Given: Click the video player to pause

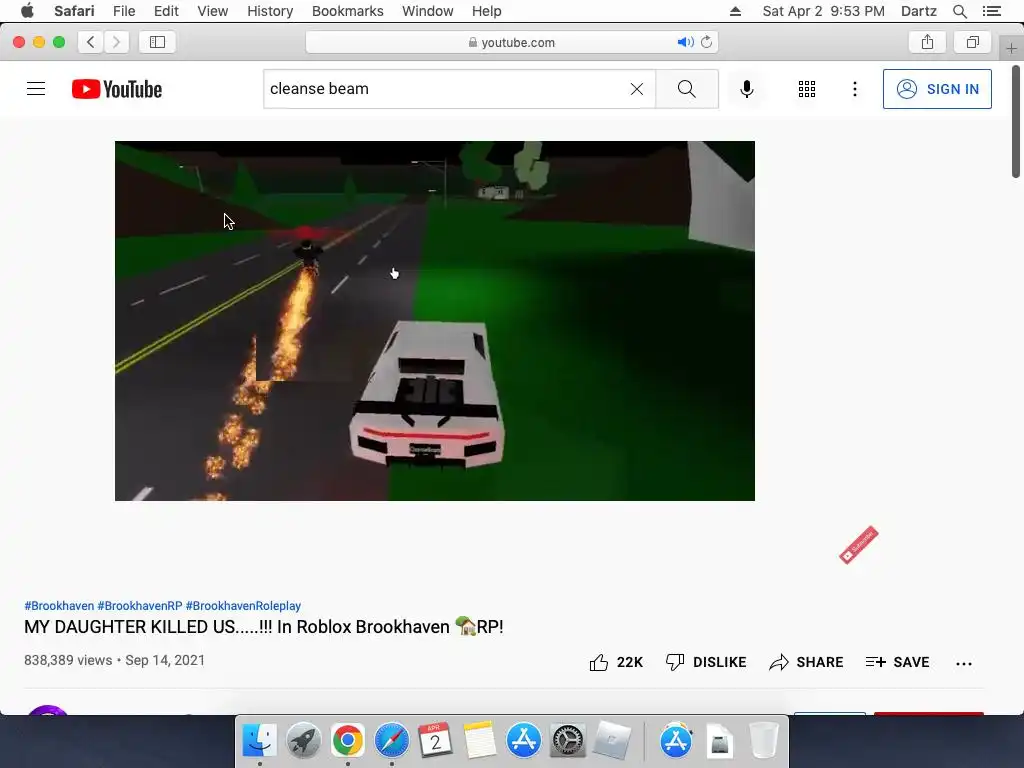Looking at the screenshot, I should [435, 321].
